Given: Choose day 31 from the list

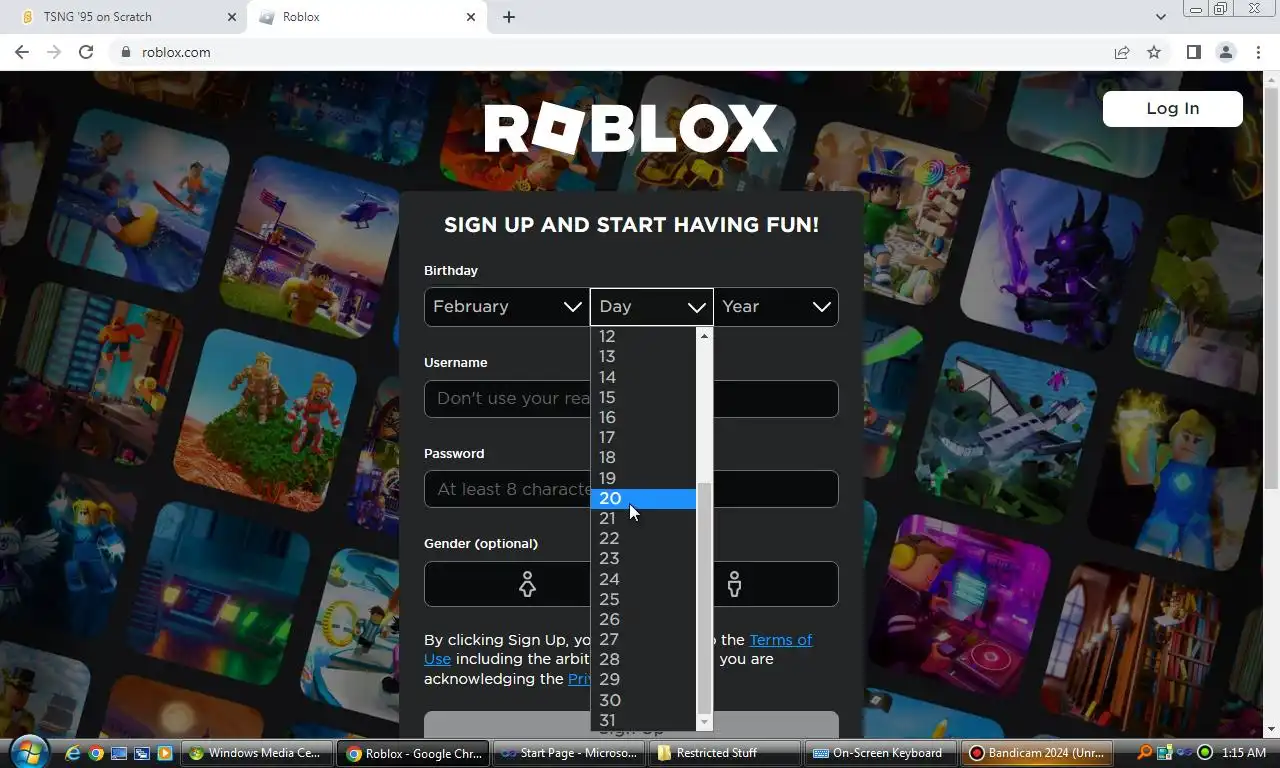Looking at the screenshot, I should [643, 720].
